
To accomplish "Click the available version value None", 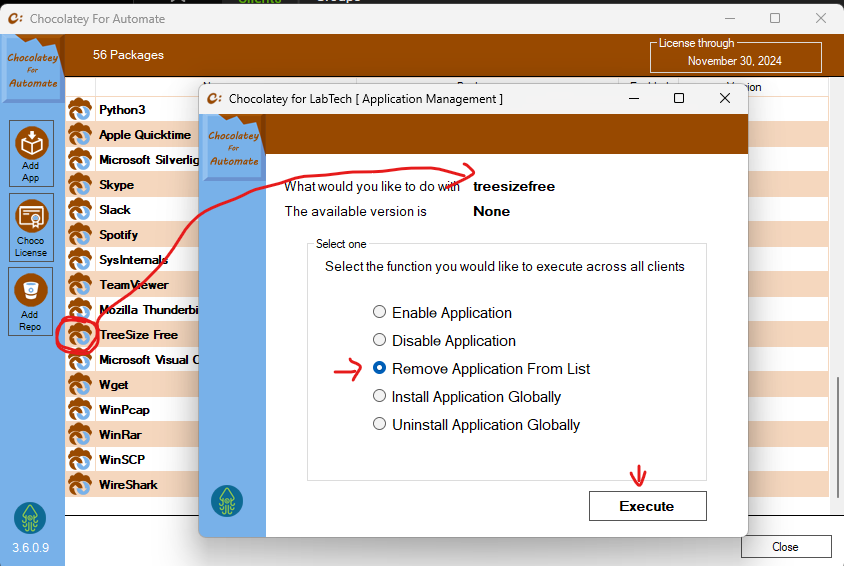I will click(x=491, y=211).
